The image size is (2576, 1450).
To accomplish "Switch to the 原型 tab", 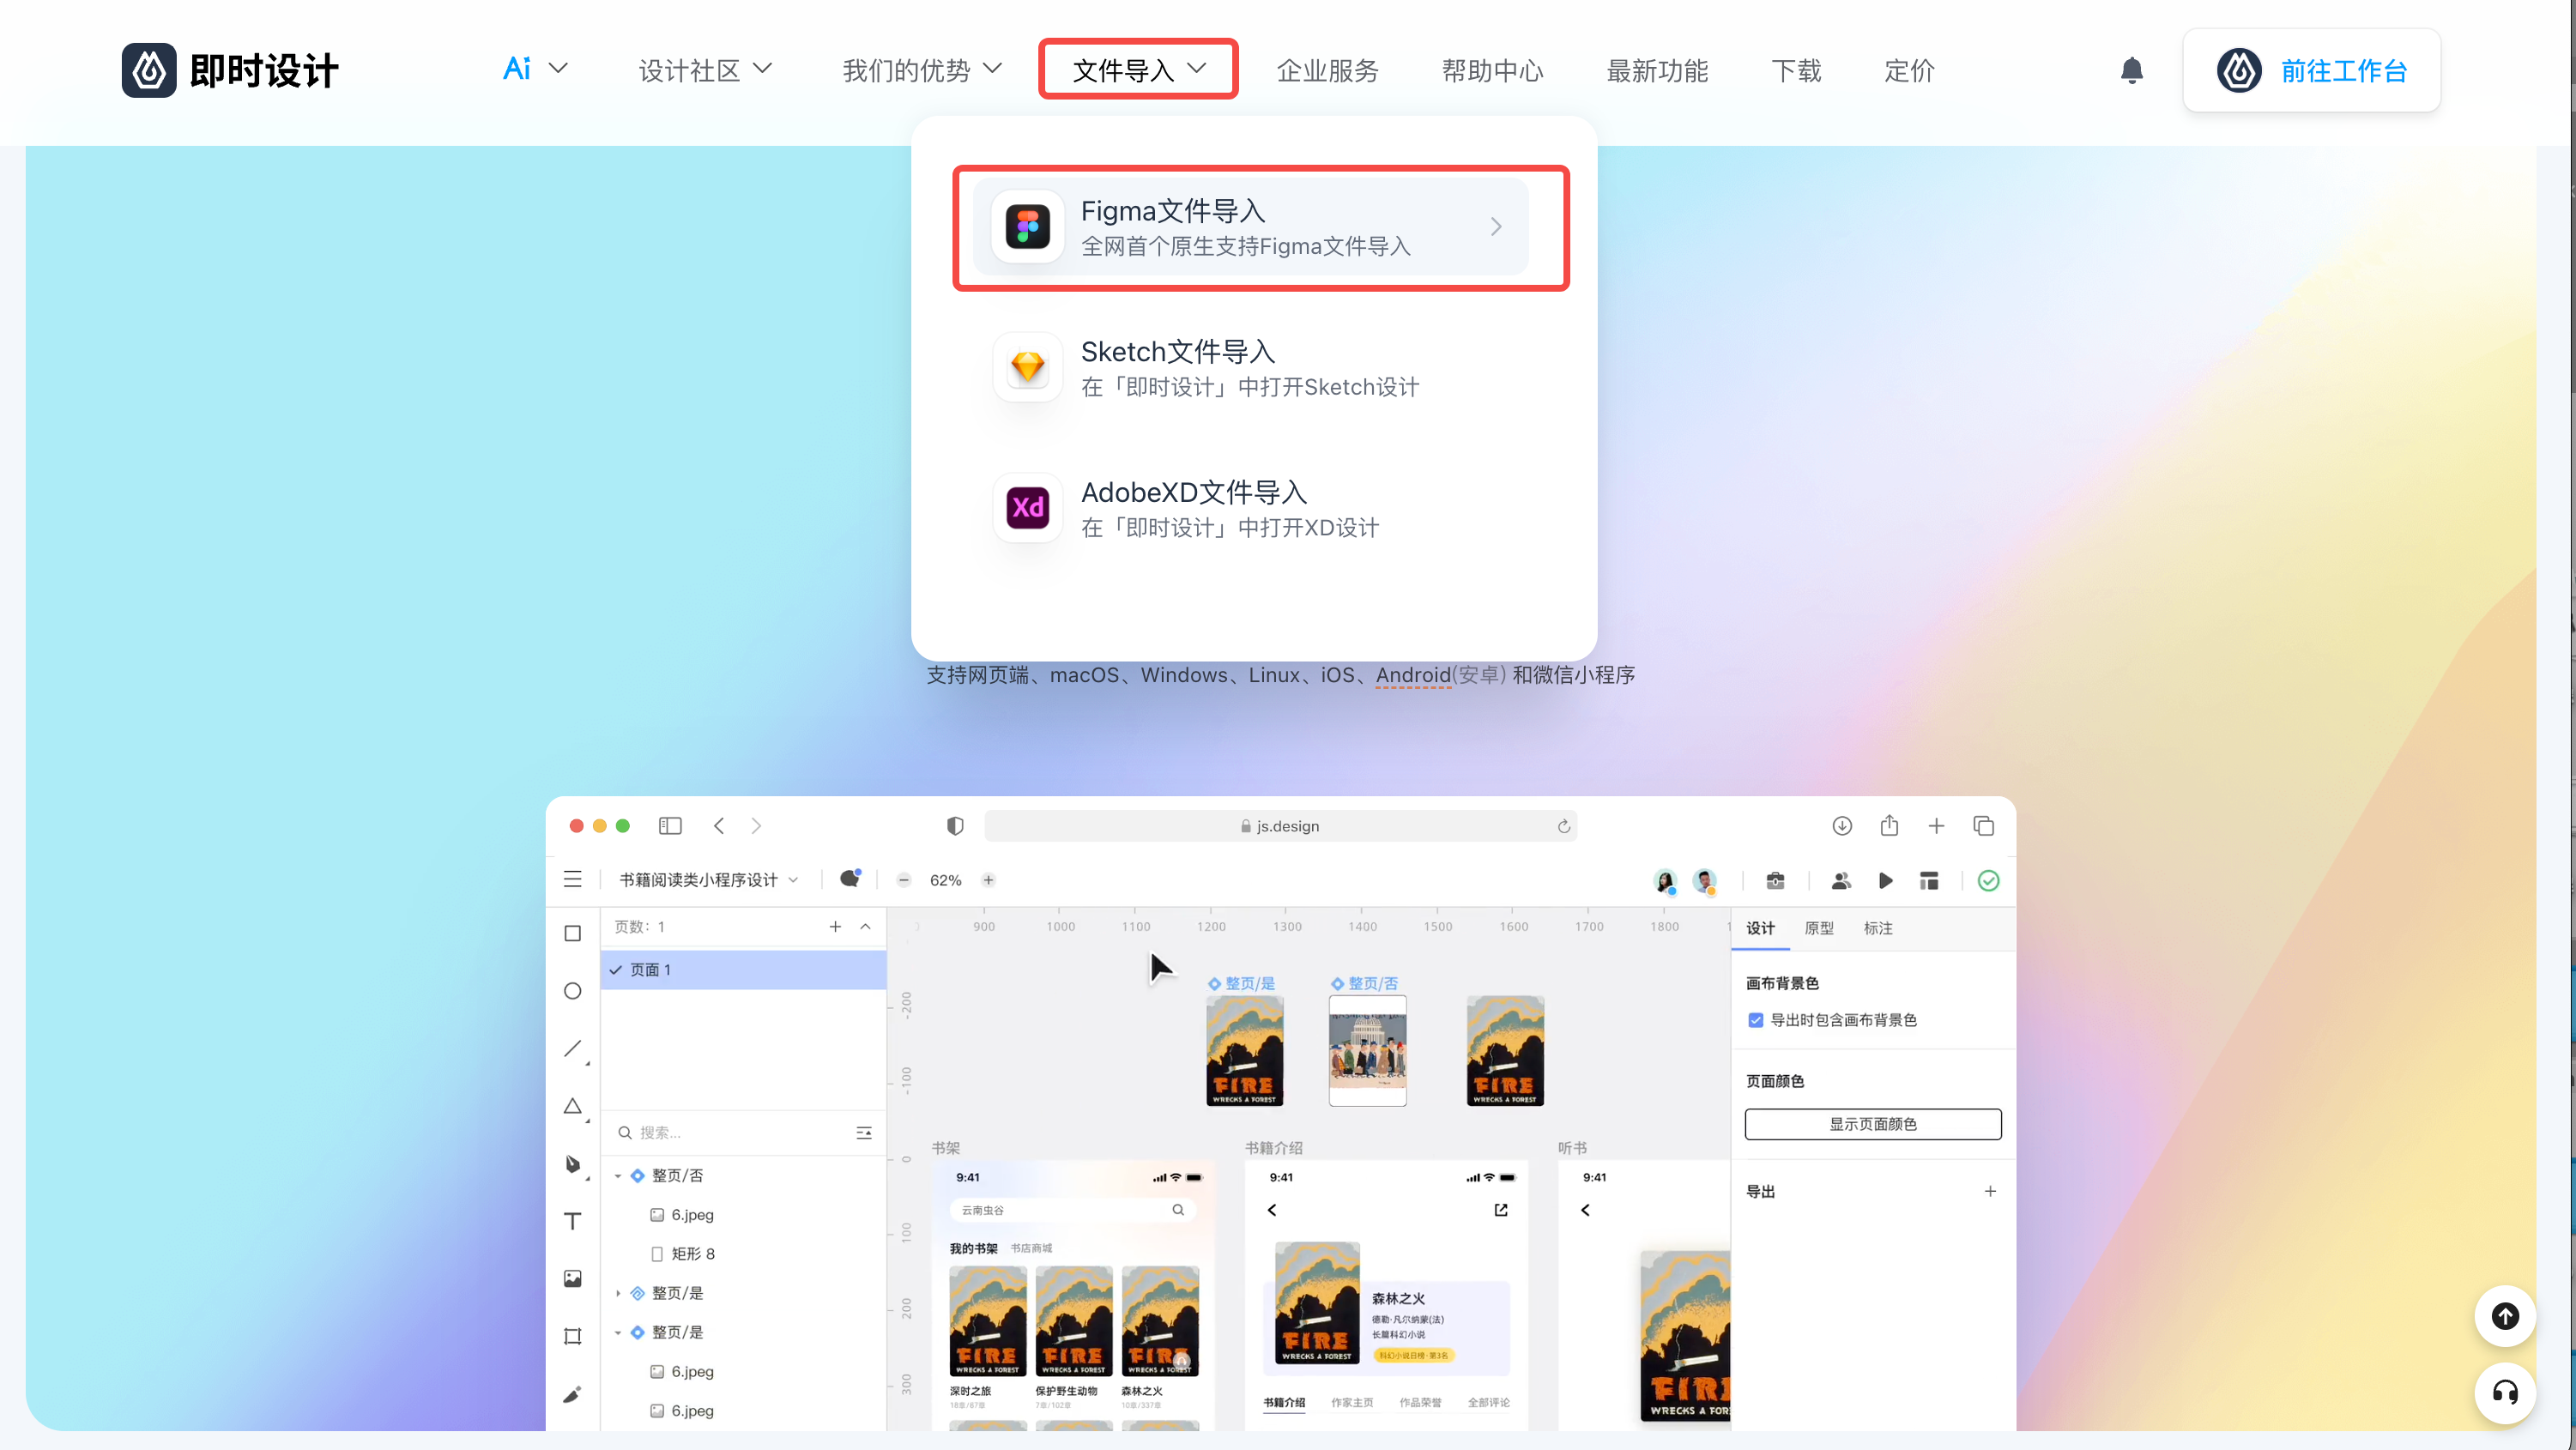I will [1819, 928].
